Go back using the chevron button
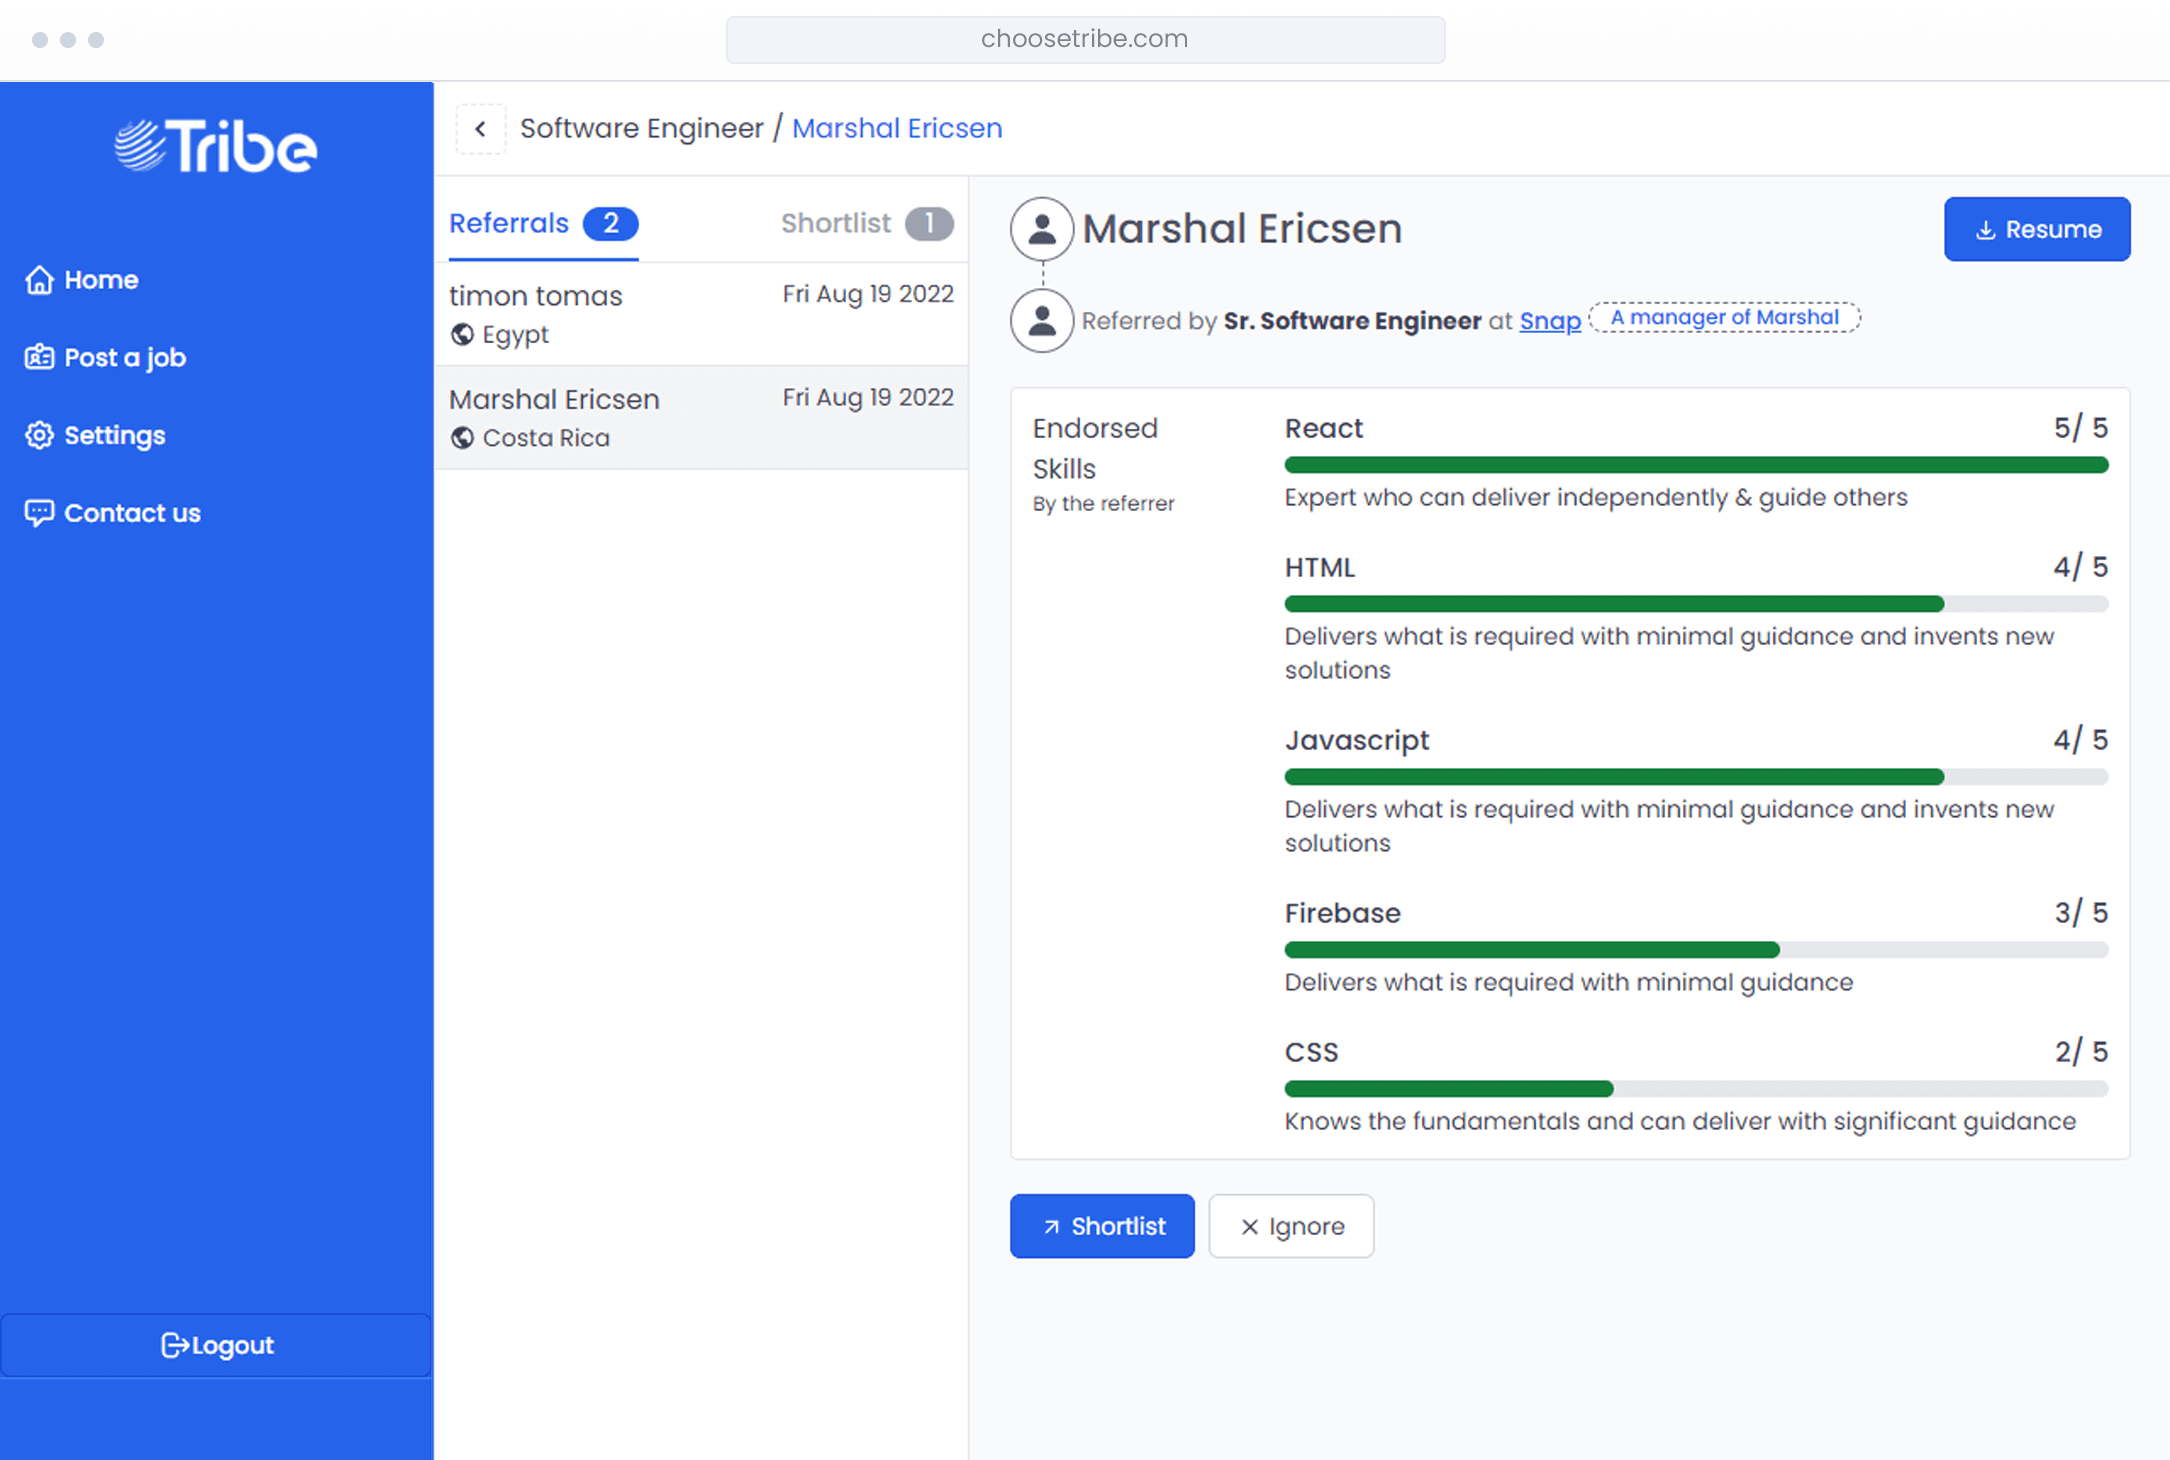The width and height of the screenshot is (2170, 1460). [481, 129]
